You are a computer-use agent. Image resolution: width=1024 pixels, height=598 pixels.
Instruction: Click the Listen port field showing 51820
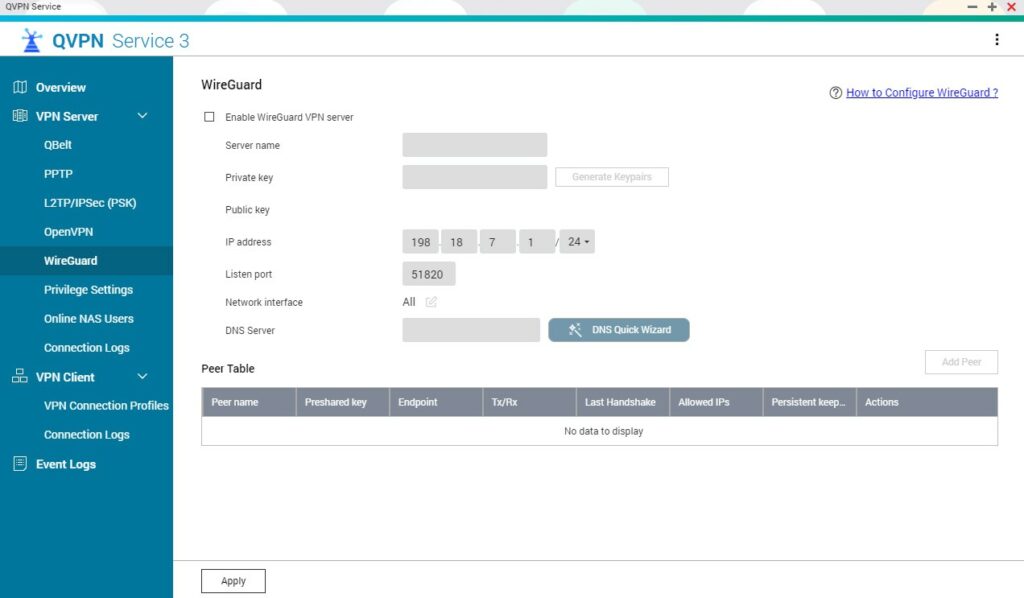pos(429,274)
